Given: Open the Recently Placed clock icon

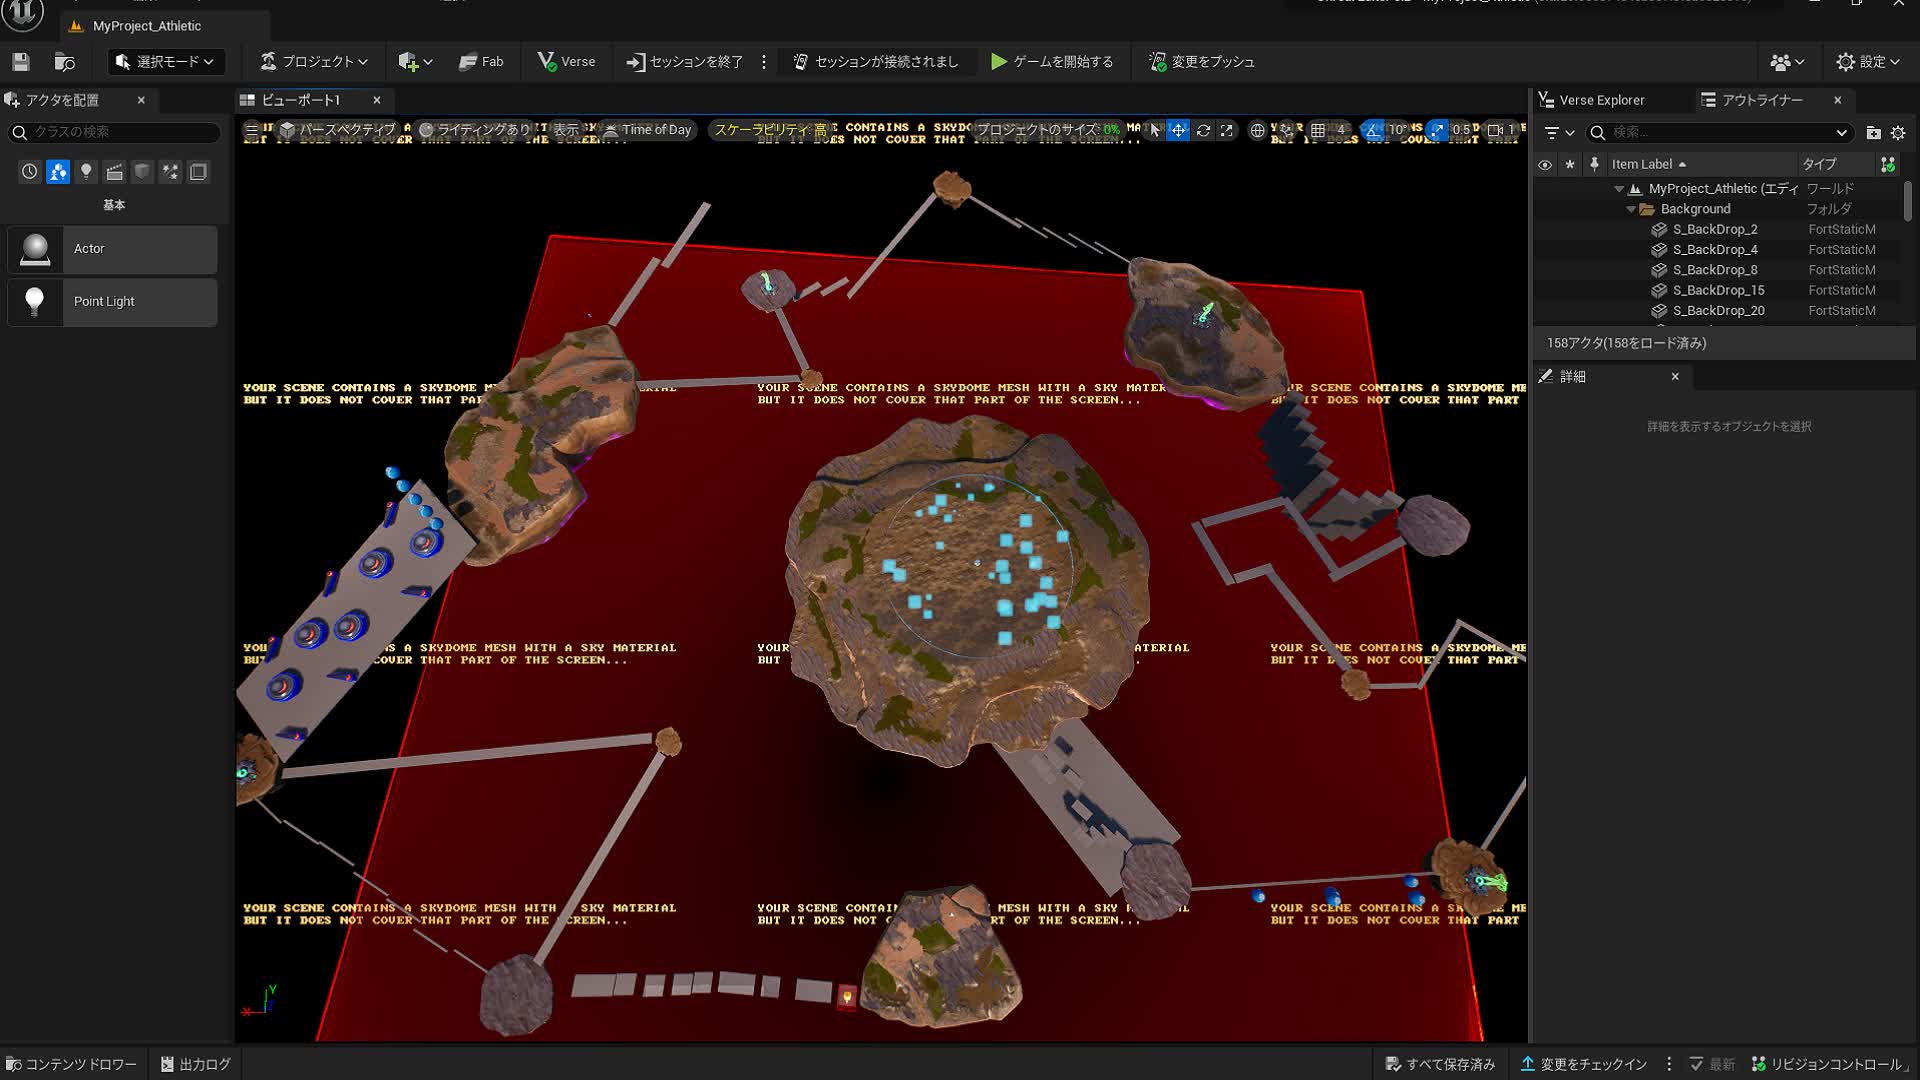Looking at the screenshot, I should tap(29, 171).
